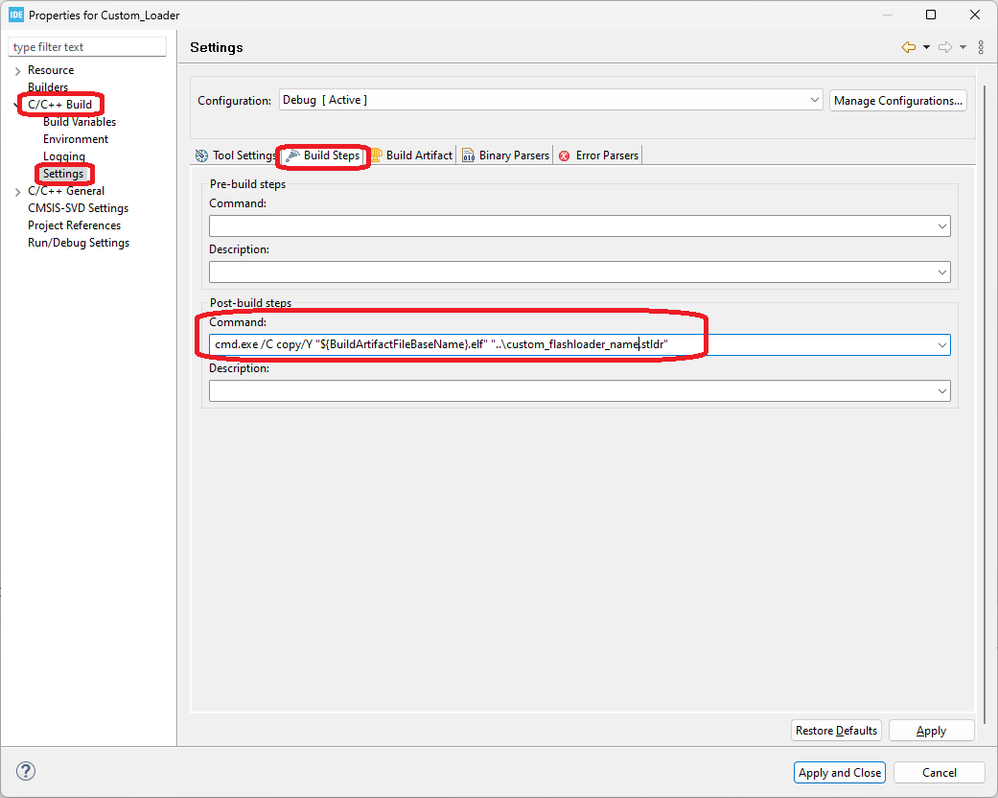Click the yellow back navigation arrow
The width and height of the screenshot is (998, 798).
pos(908,47)
